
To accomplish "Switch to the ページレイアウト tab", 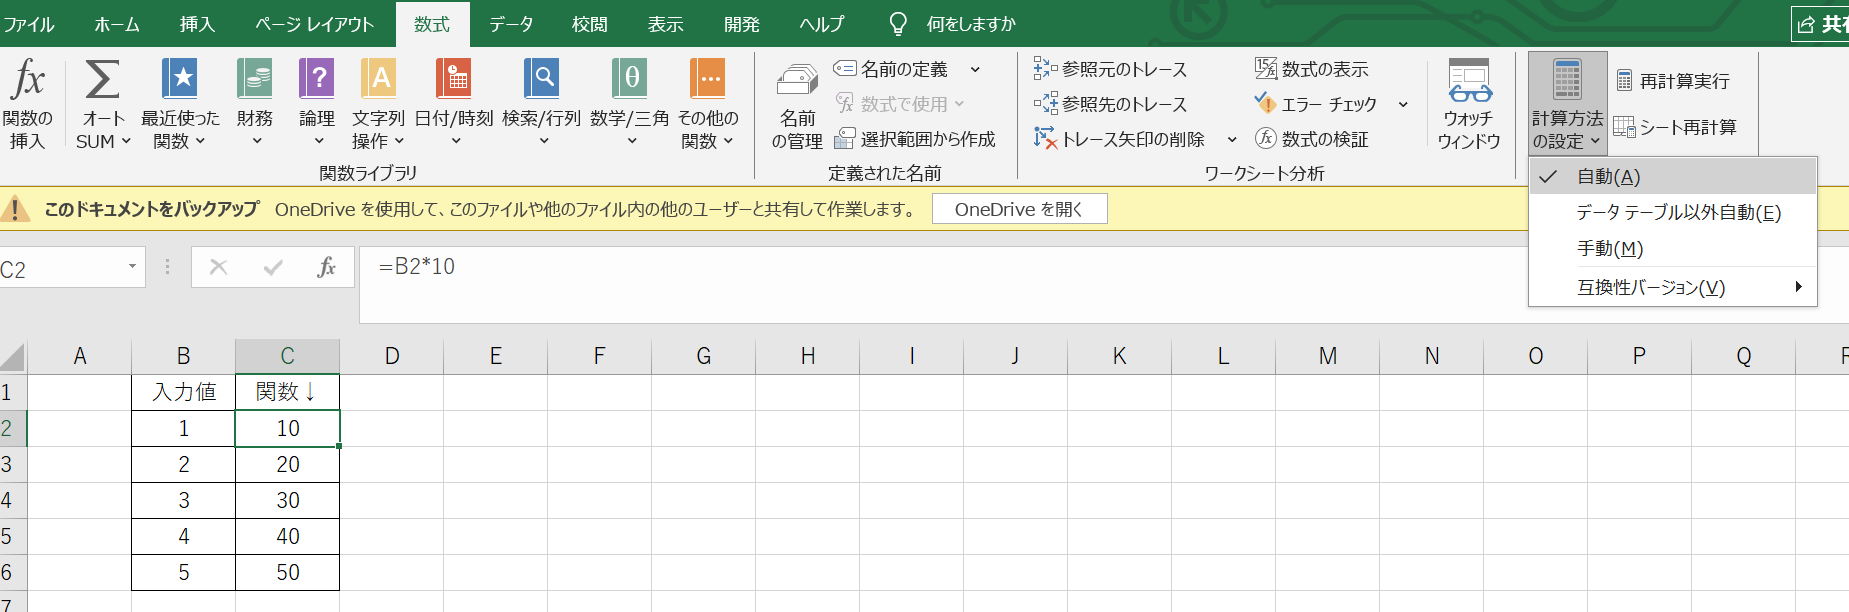I will tap(314, 24).
